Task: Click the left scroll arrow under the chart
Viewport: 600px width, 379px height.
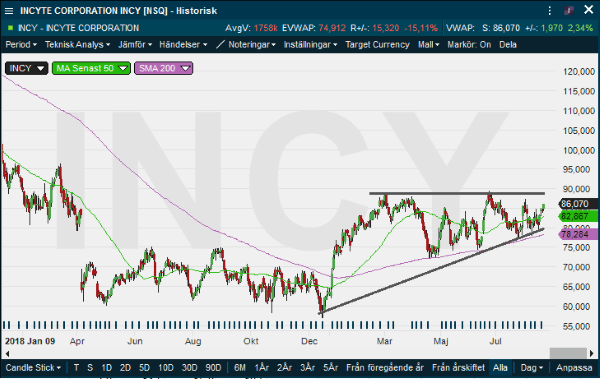Action: [7, 353]
